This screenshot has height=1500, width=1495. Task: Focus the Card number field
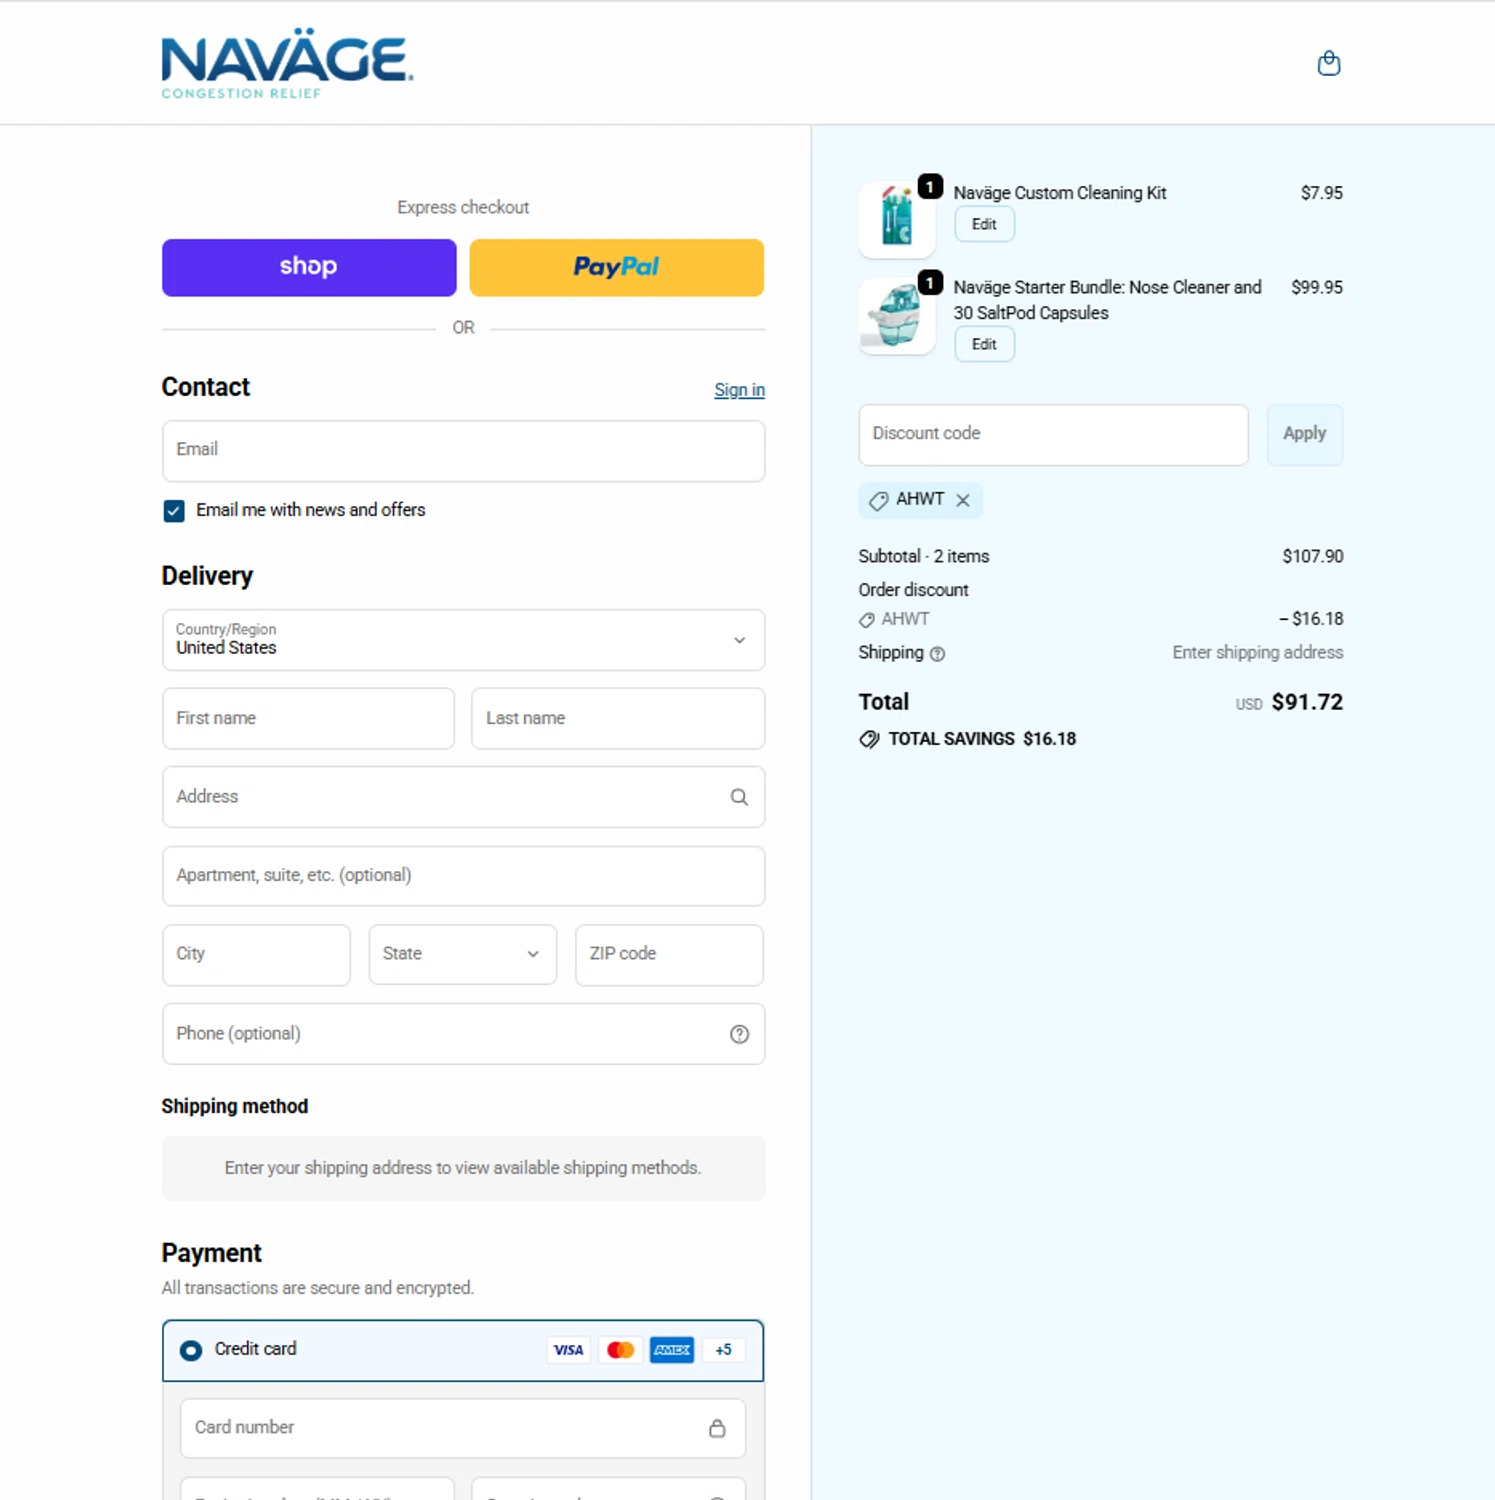click(x=462, y=1428)
